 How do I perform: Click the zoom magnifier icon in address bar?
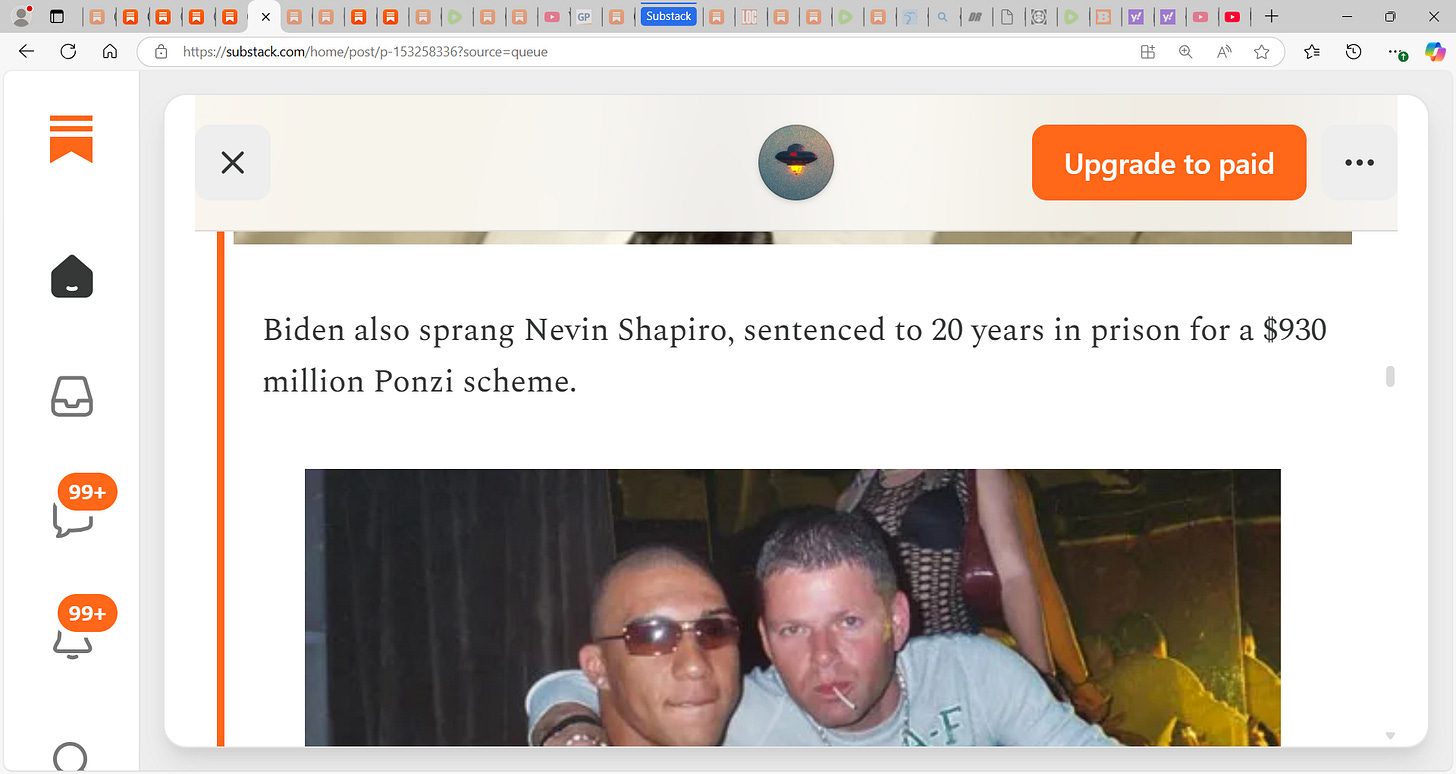click(x=1185, y=52)
